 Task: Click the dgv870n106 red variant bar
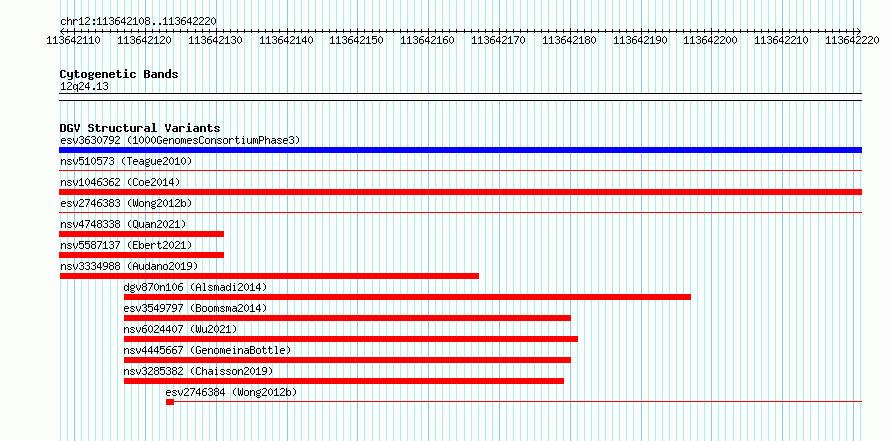407,297
